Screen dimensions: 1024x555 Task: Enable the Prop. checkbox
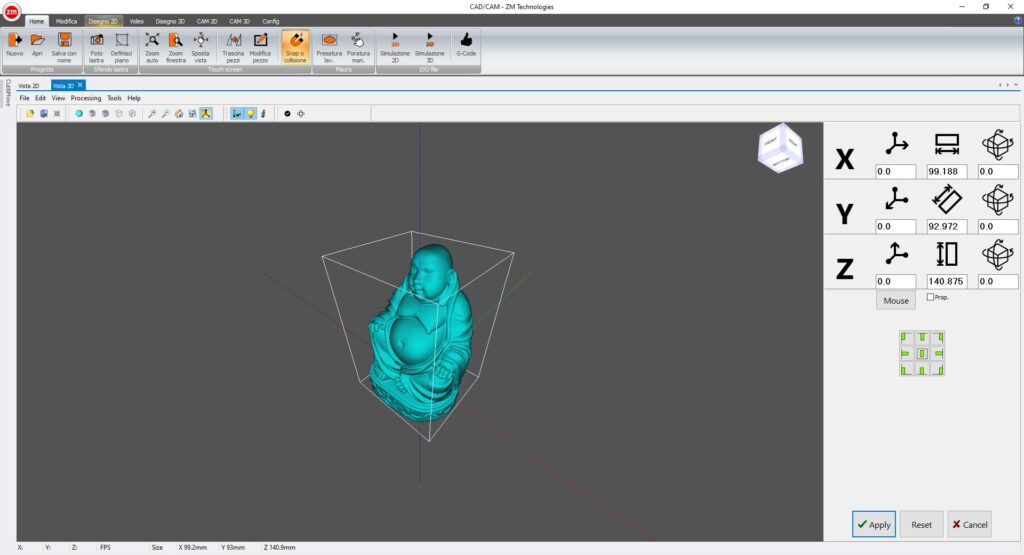(930, 297)
